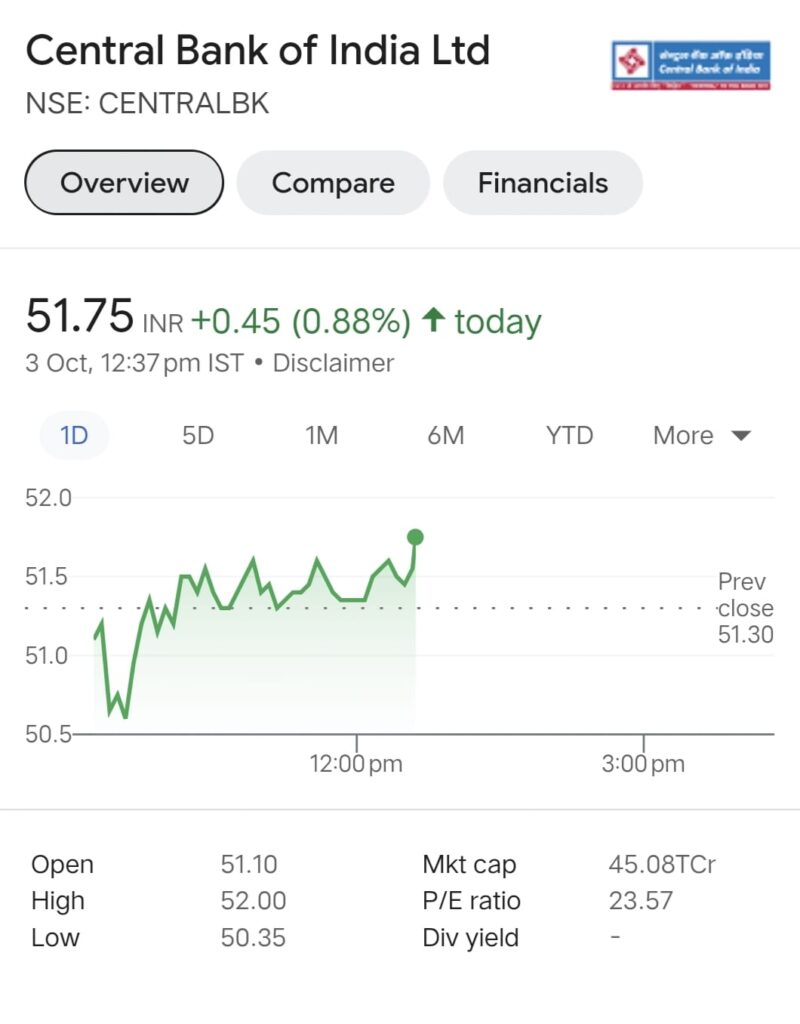
Task: Select the YTD chart range
Action: [569, 436]
